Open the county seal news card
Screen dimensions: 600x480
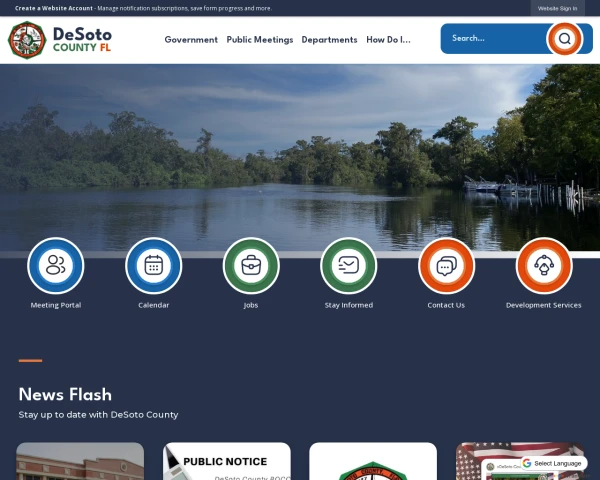click(373, 461)
